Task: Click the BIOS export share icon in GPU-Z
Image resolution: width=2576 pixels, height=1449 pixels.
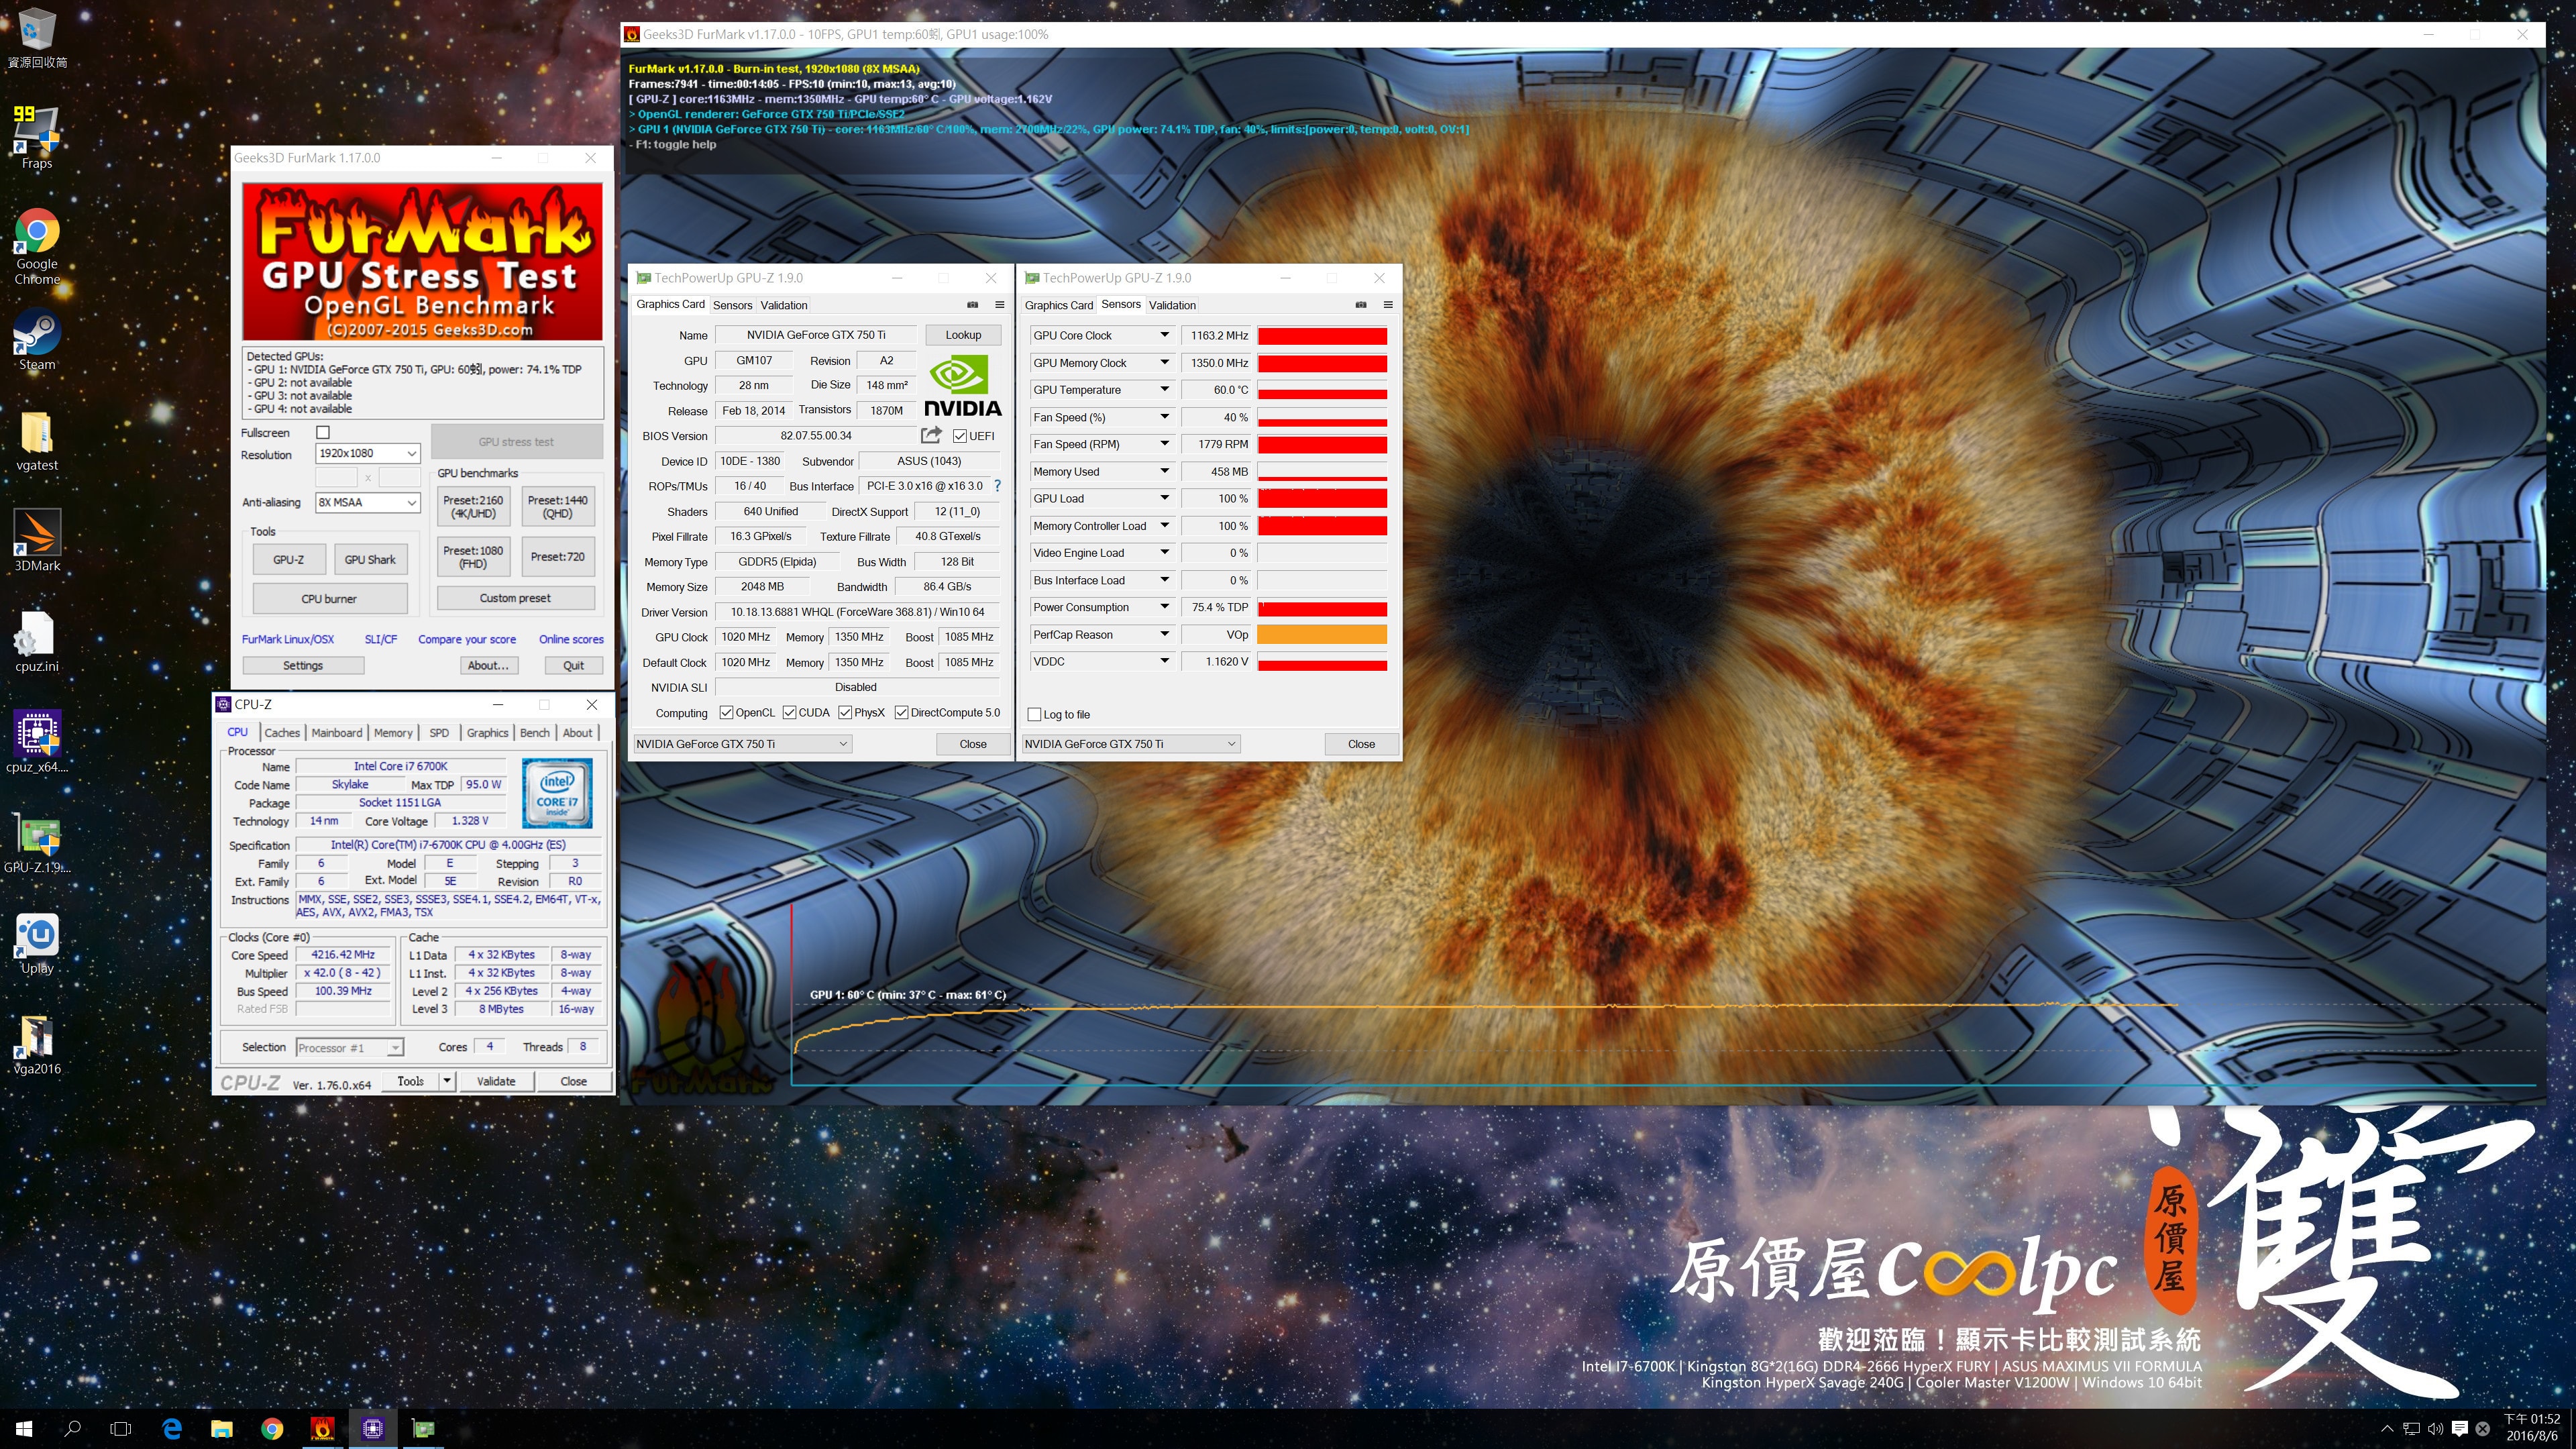Action: point(931,435)
